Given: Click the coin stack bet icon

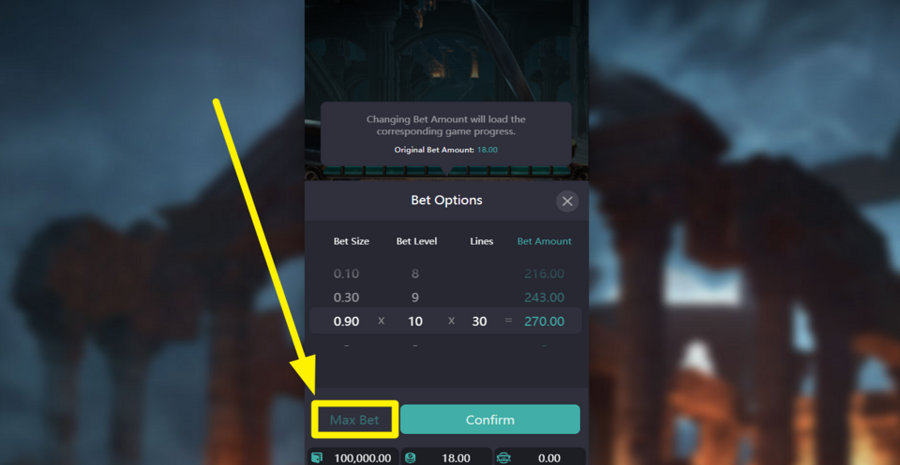Looking at the screenshot, I should coord(410,458).
